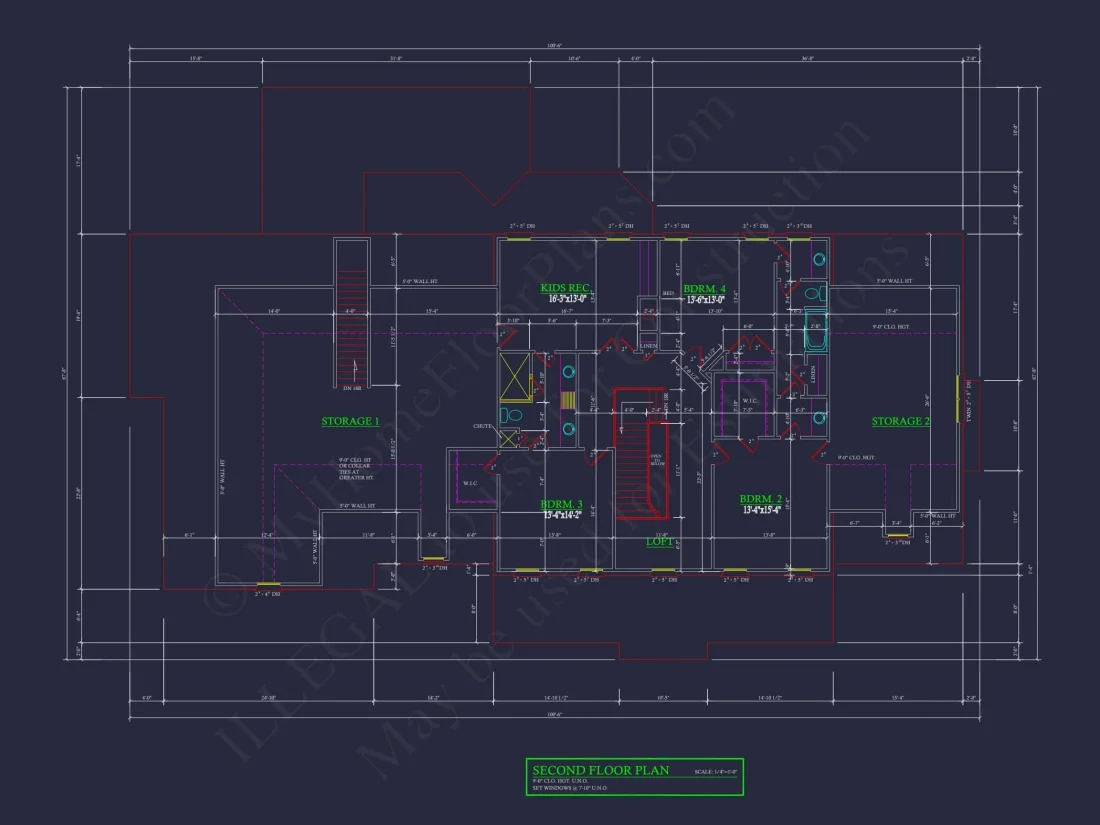Viewport: 1100px width, 825px height.
Task: Select the STORAGE 2 label
Action: coord(900,421)
